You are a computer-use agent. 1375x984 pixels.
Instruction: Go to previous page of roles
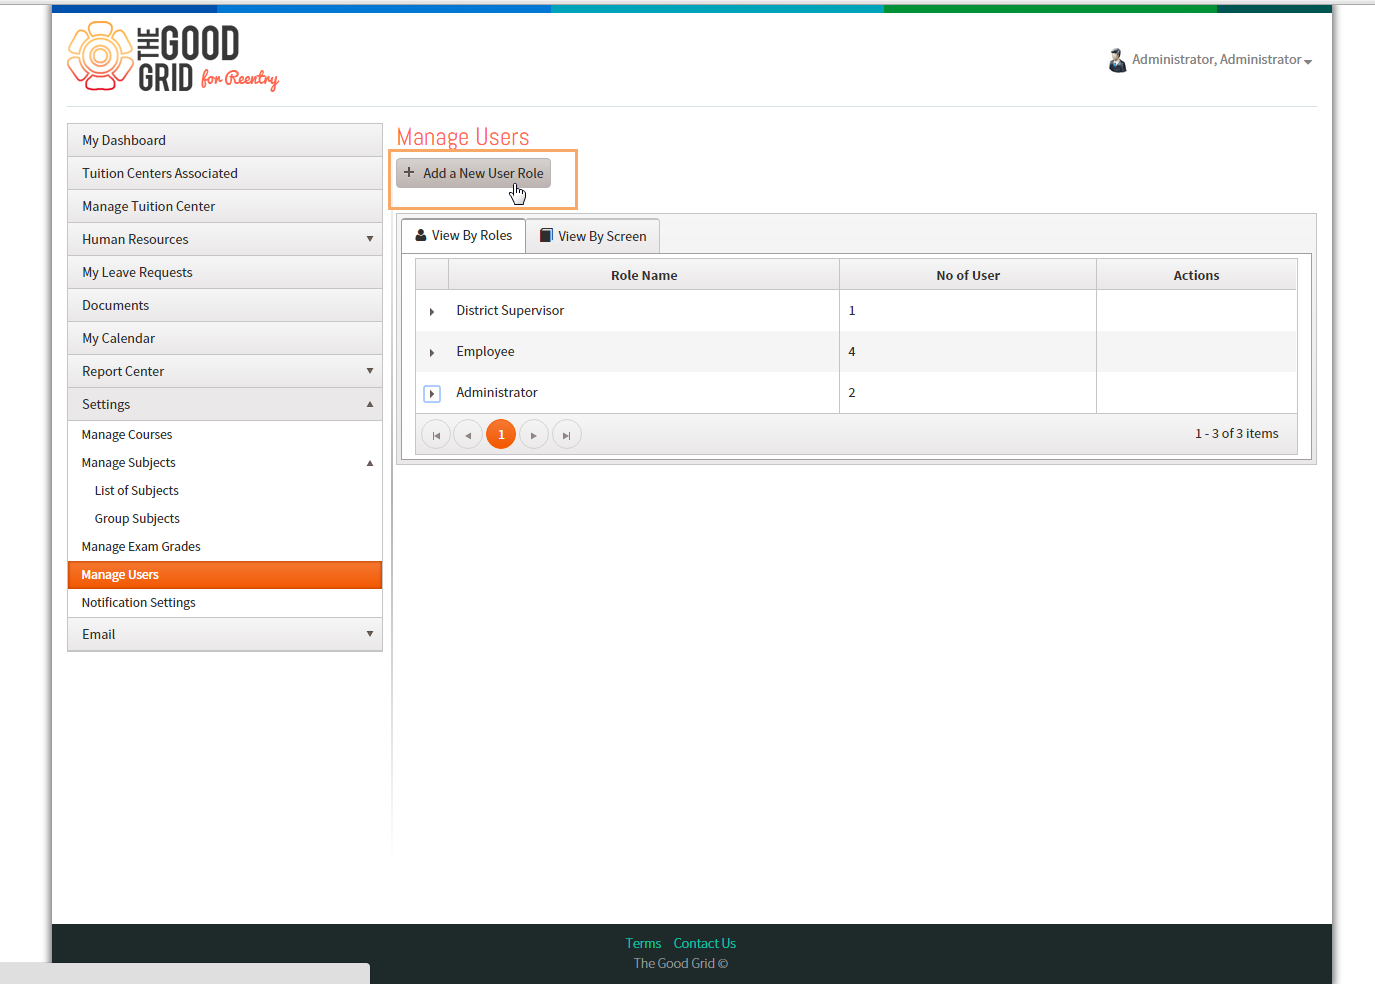[x=468, y=435]
